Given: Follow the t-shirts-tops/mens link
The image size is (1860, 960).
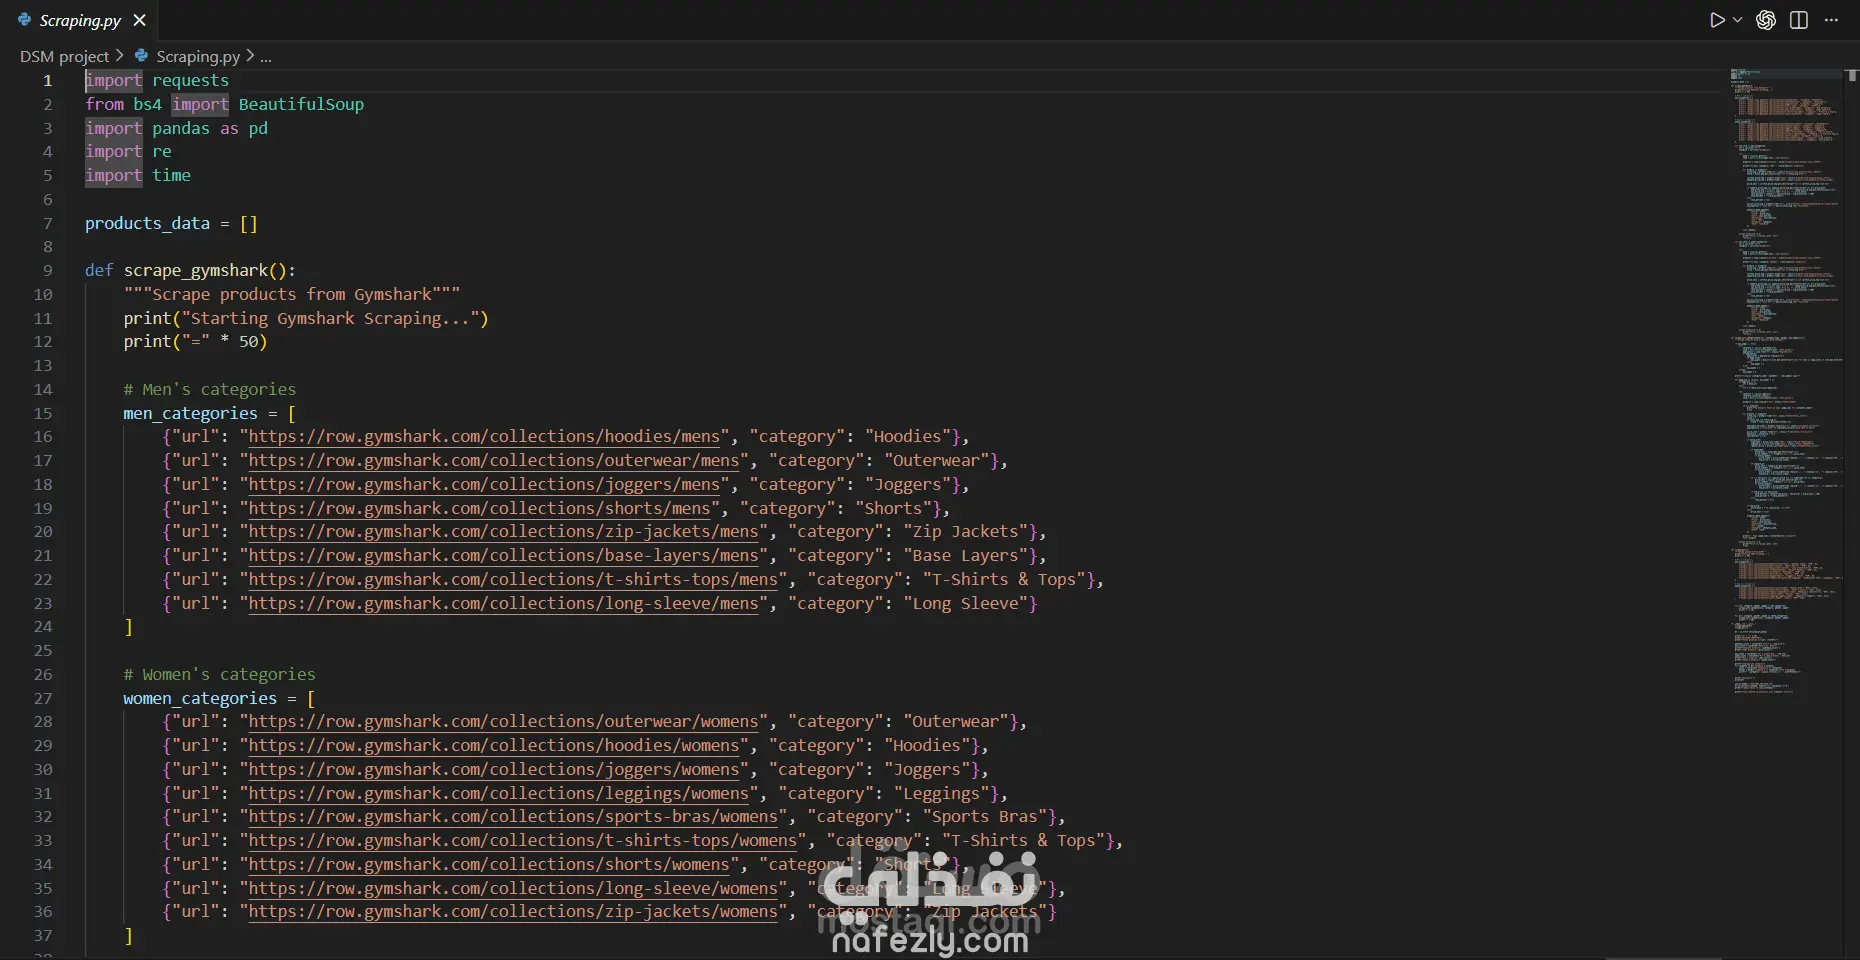Looking at the screenshot, I should pyautogui.click(x=513, y=580).
